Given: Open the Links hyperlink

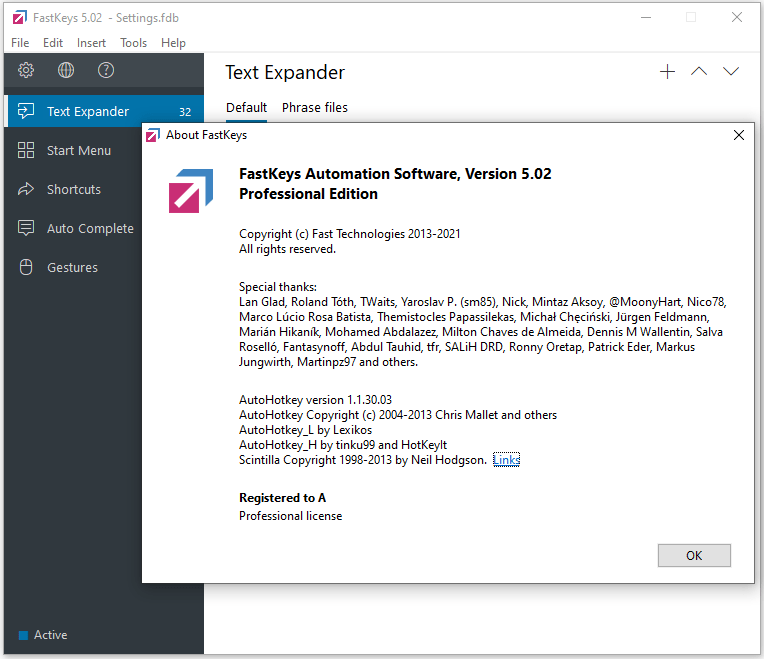Looking at the screenshot, I should 506,460.
